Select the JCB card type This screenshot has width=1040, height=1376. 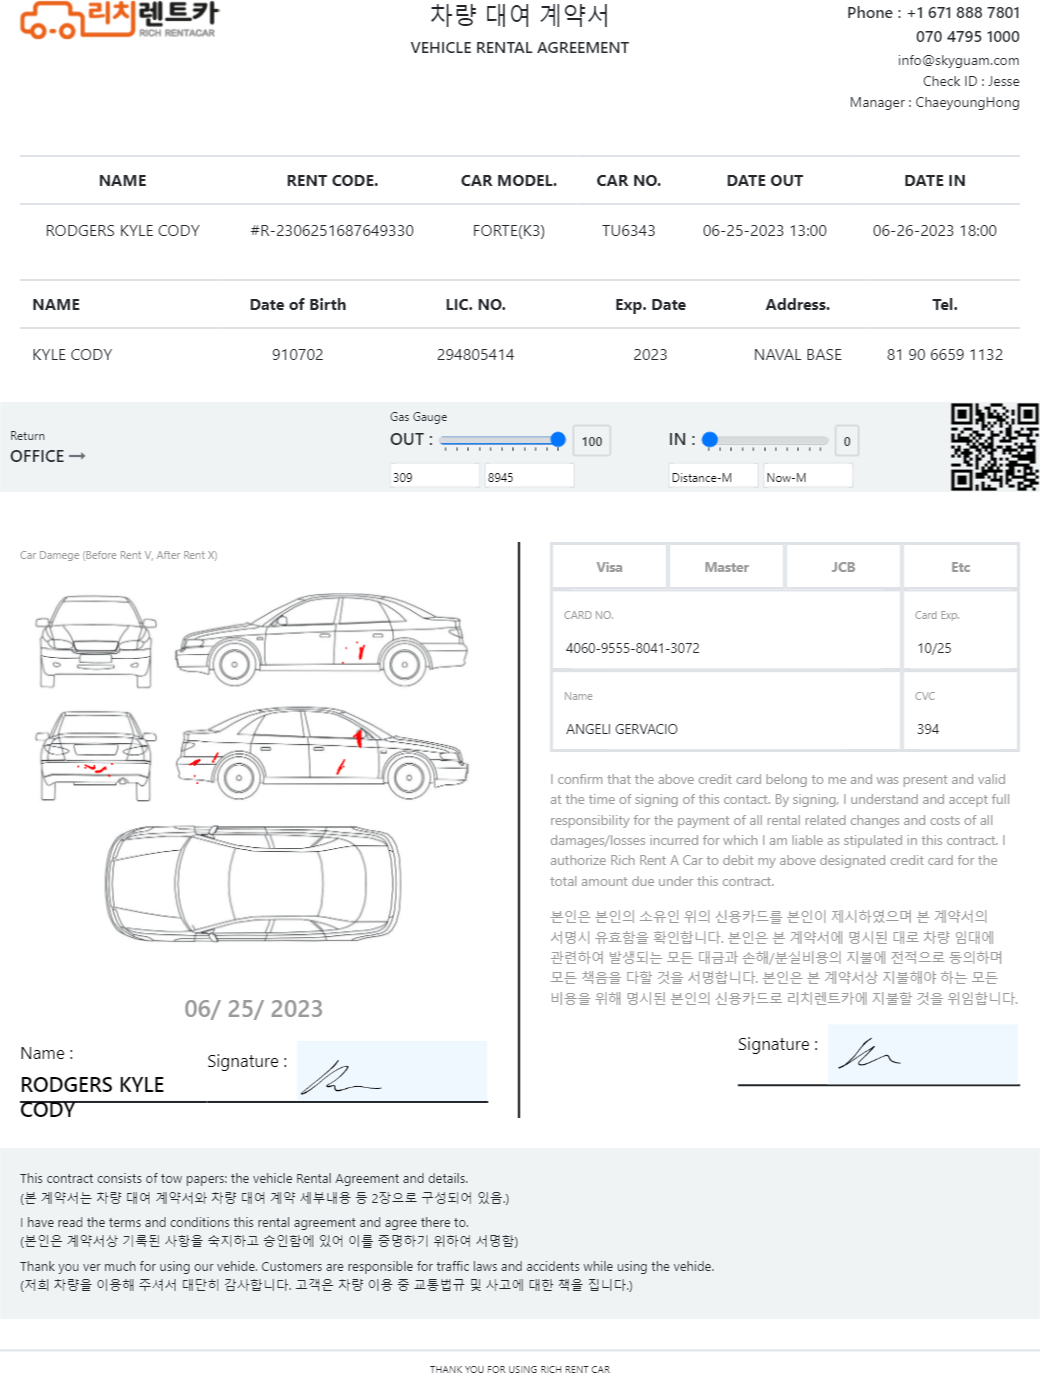[843, 567]
